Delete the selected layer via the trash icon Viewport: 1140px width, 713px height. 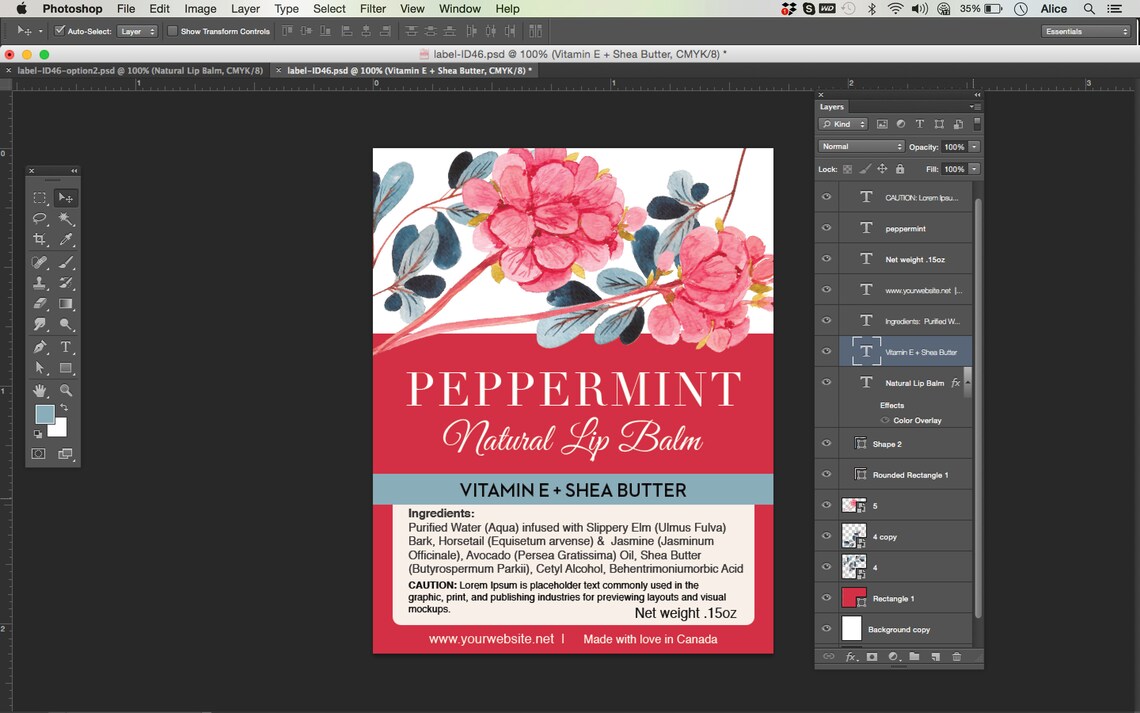click(x=957, y=657)
